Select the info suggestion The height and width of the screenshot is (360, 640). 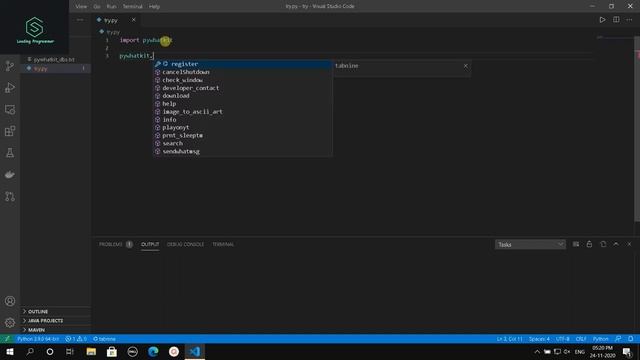(x=243, y=120)
